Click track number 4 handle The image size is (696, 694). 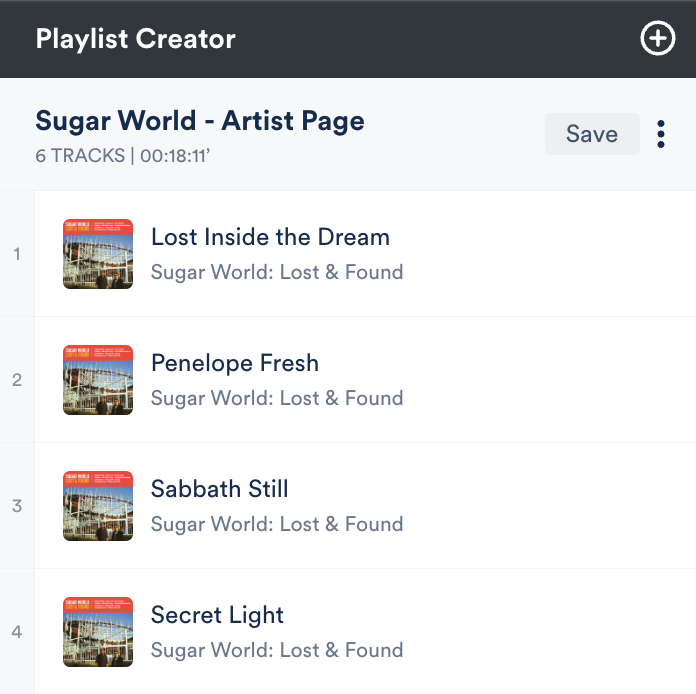click(17, 632)
